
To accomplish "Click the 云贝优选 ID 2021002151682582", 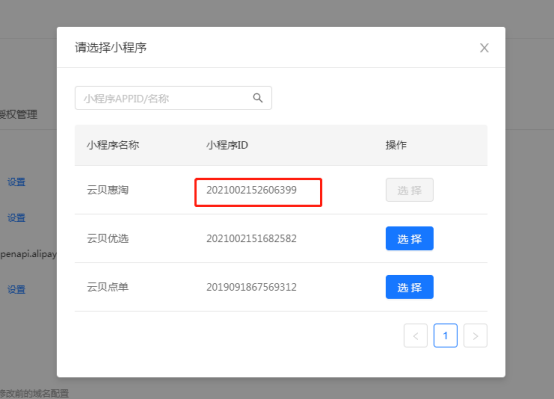I will 251,239.
